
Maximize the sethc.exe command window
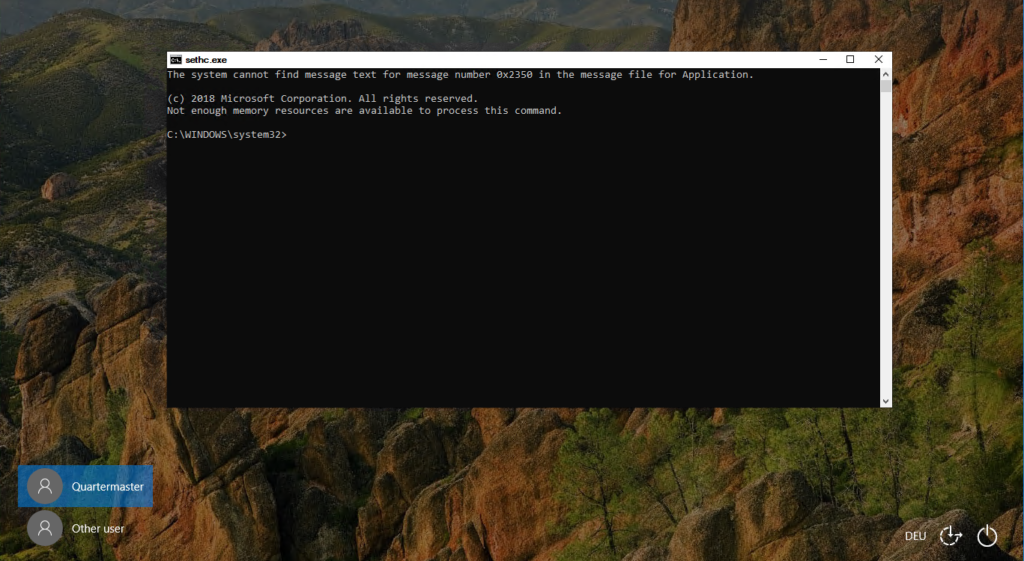[x=850, y=59]
